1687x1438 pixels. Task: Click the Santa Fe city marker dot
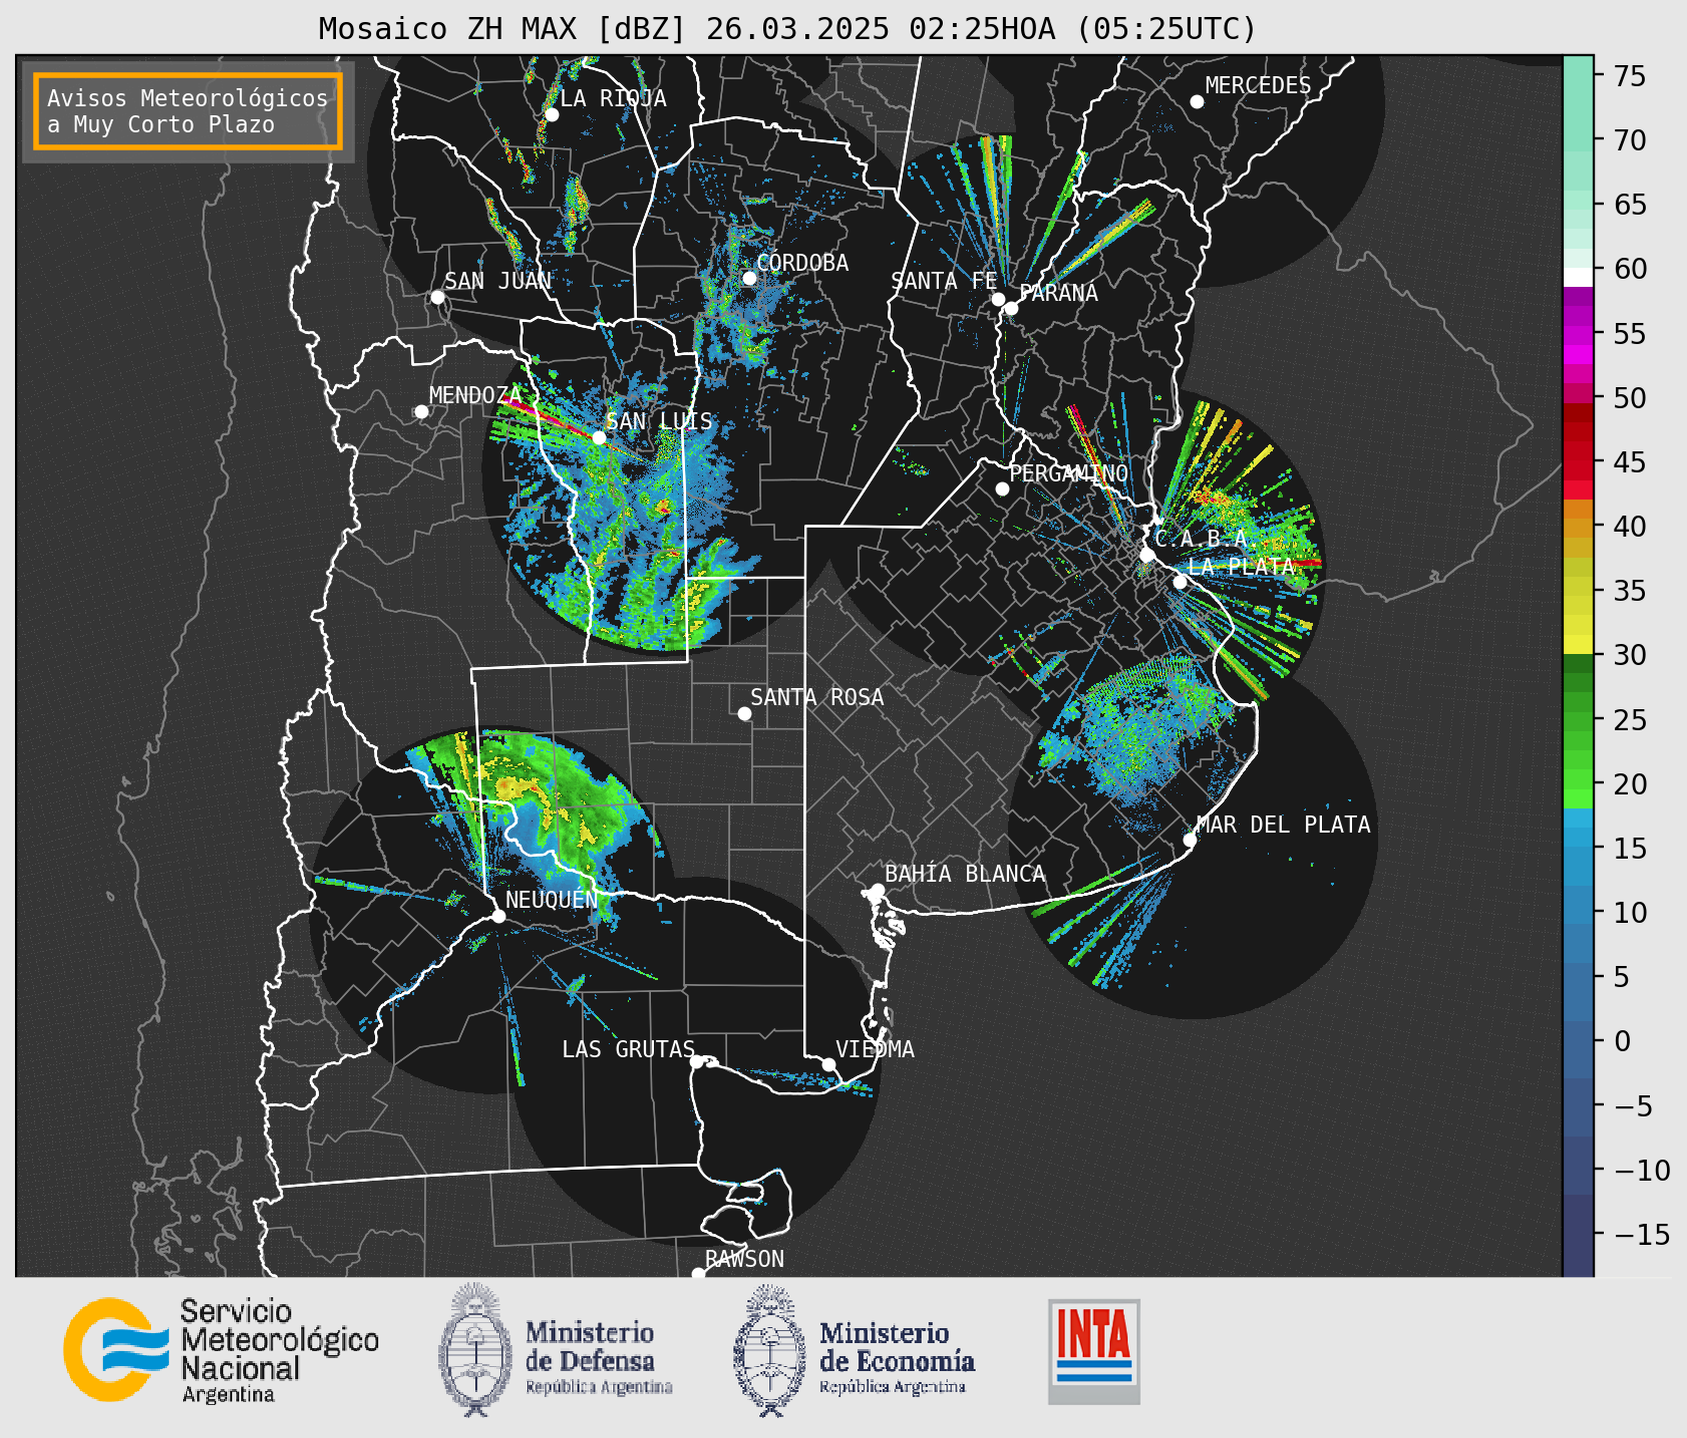click(998, 299)
